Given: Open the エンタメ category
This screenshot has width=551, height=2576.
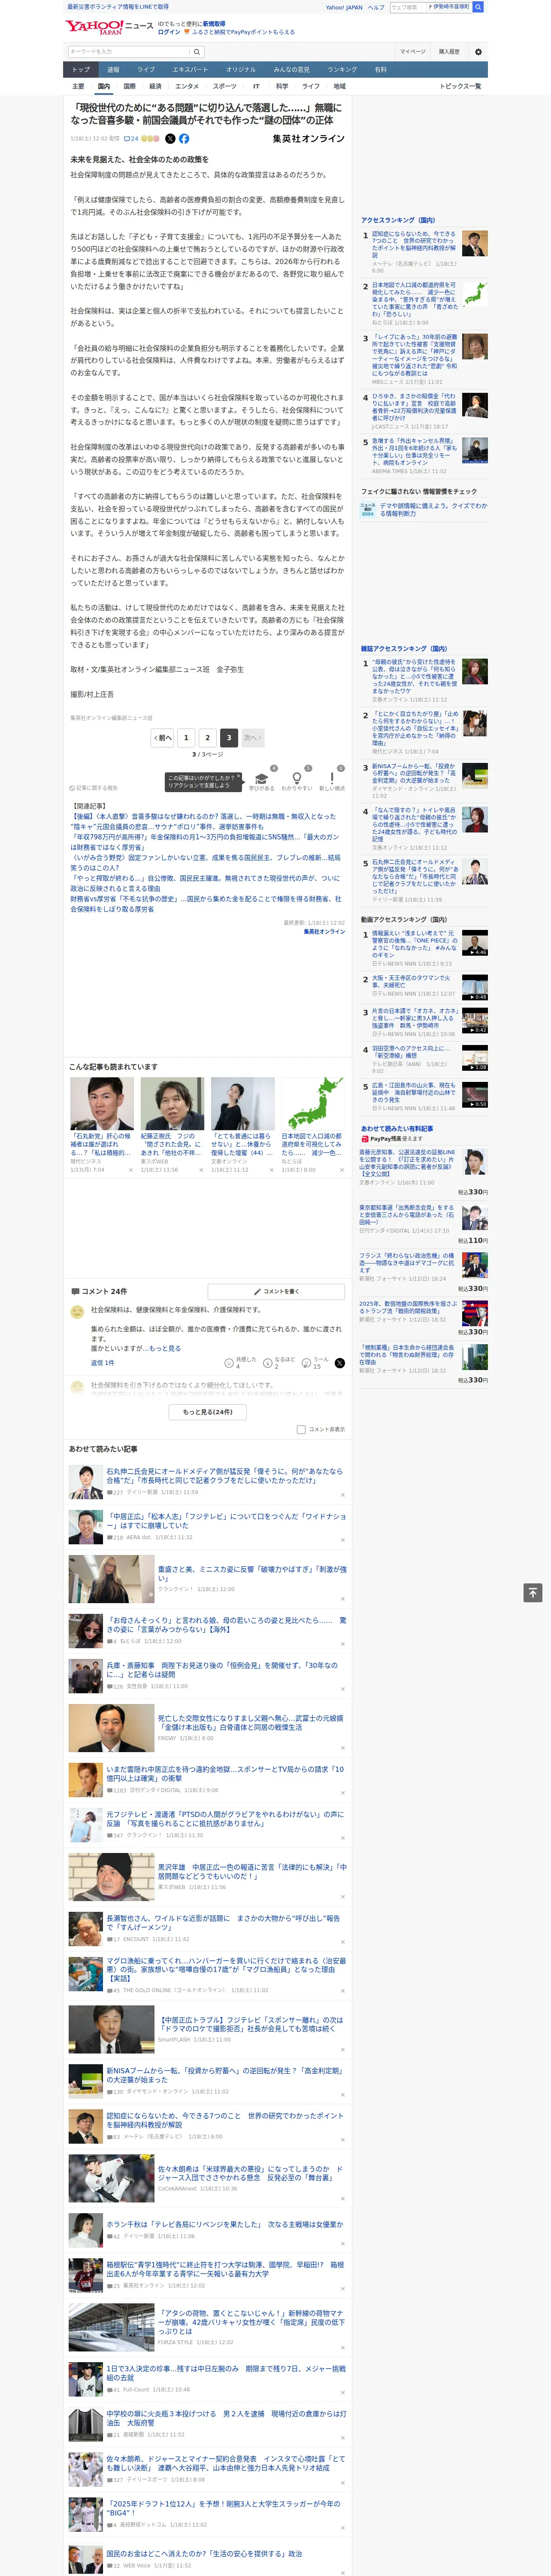Looking at the screenshot, I should [187, 86].
